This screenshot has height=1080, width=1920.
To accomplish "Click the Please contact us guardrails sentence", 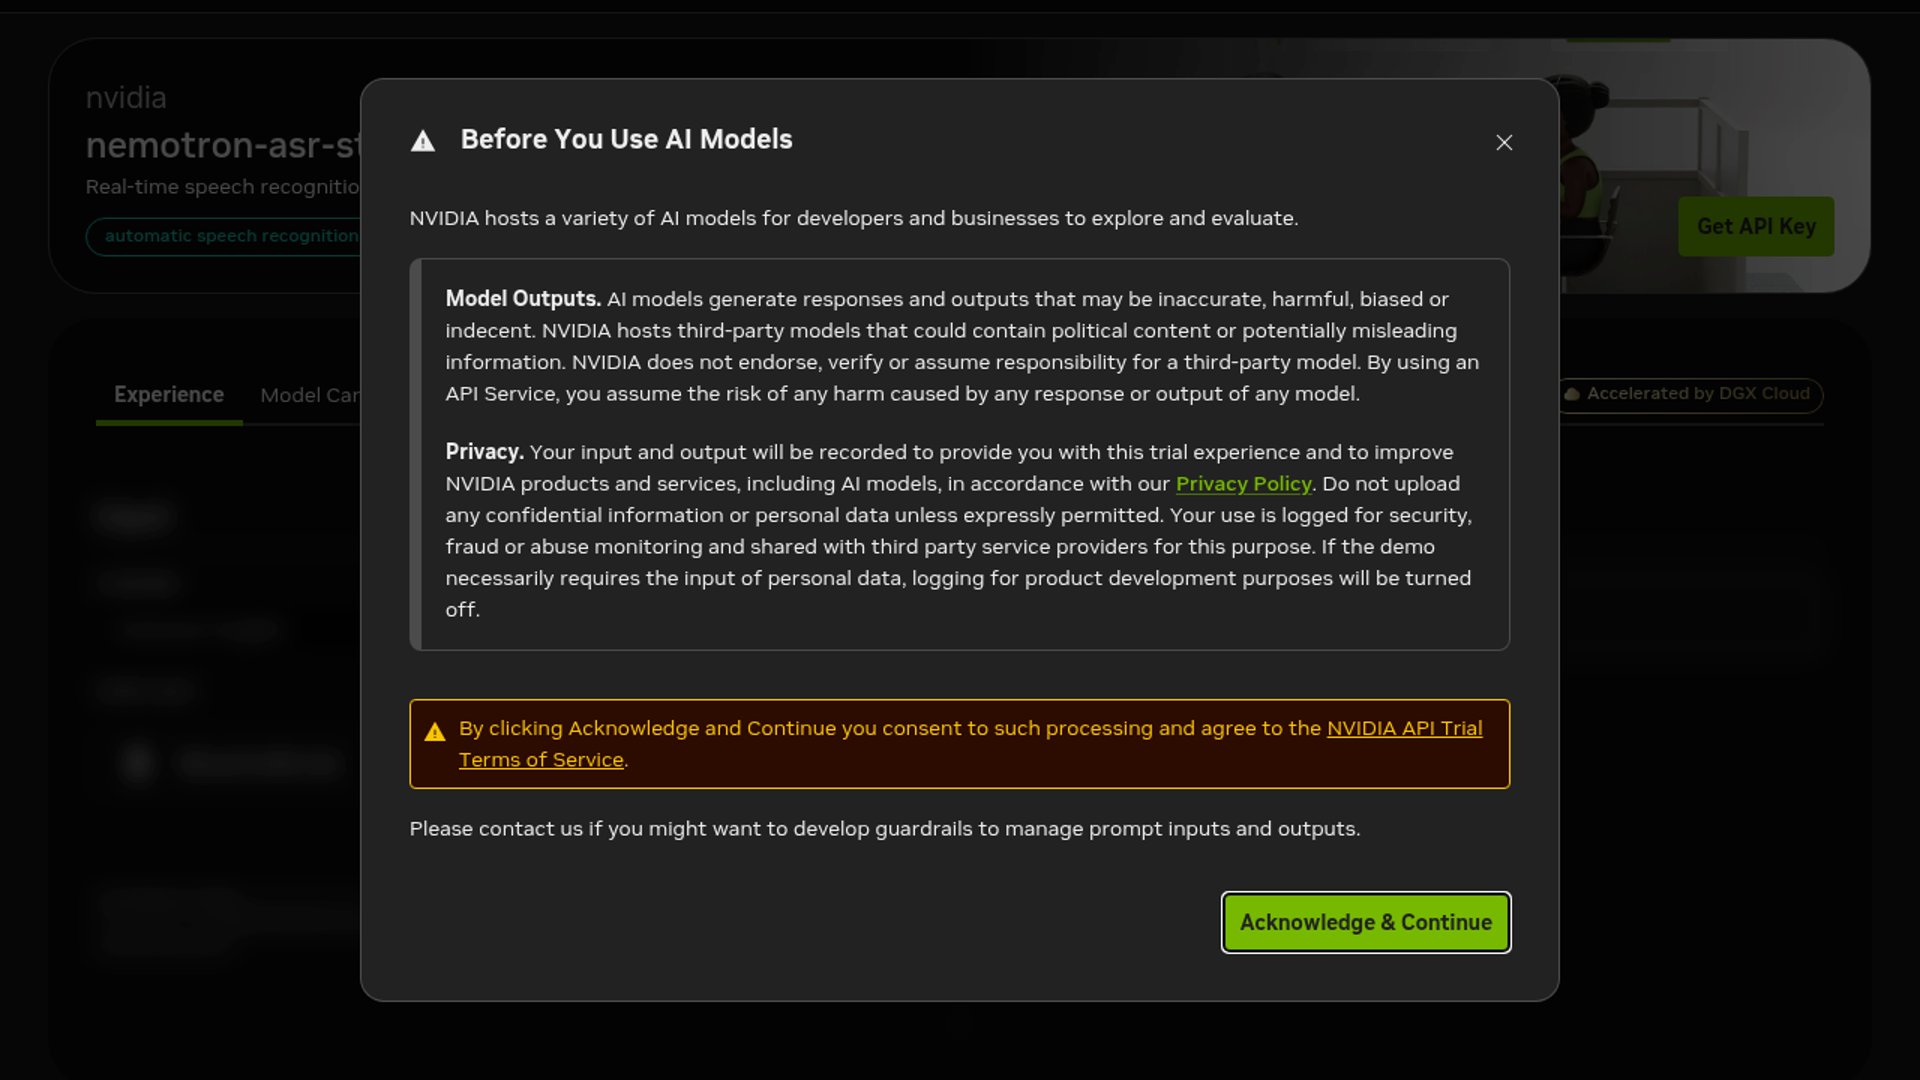I will [x=884, y=829].
